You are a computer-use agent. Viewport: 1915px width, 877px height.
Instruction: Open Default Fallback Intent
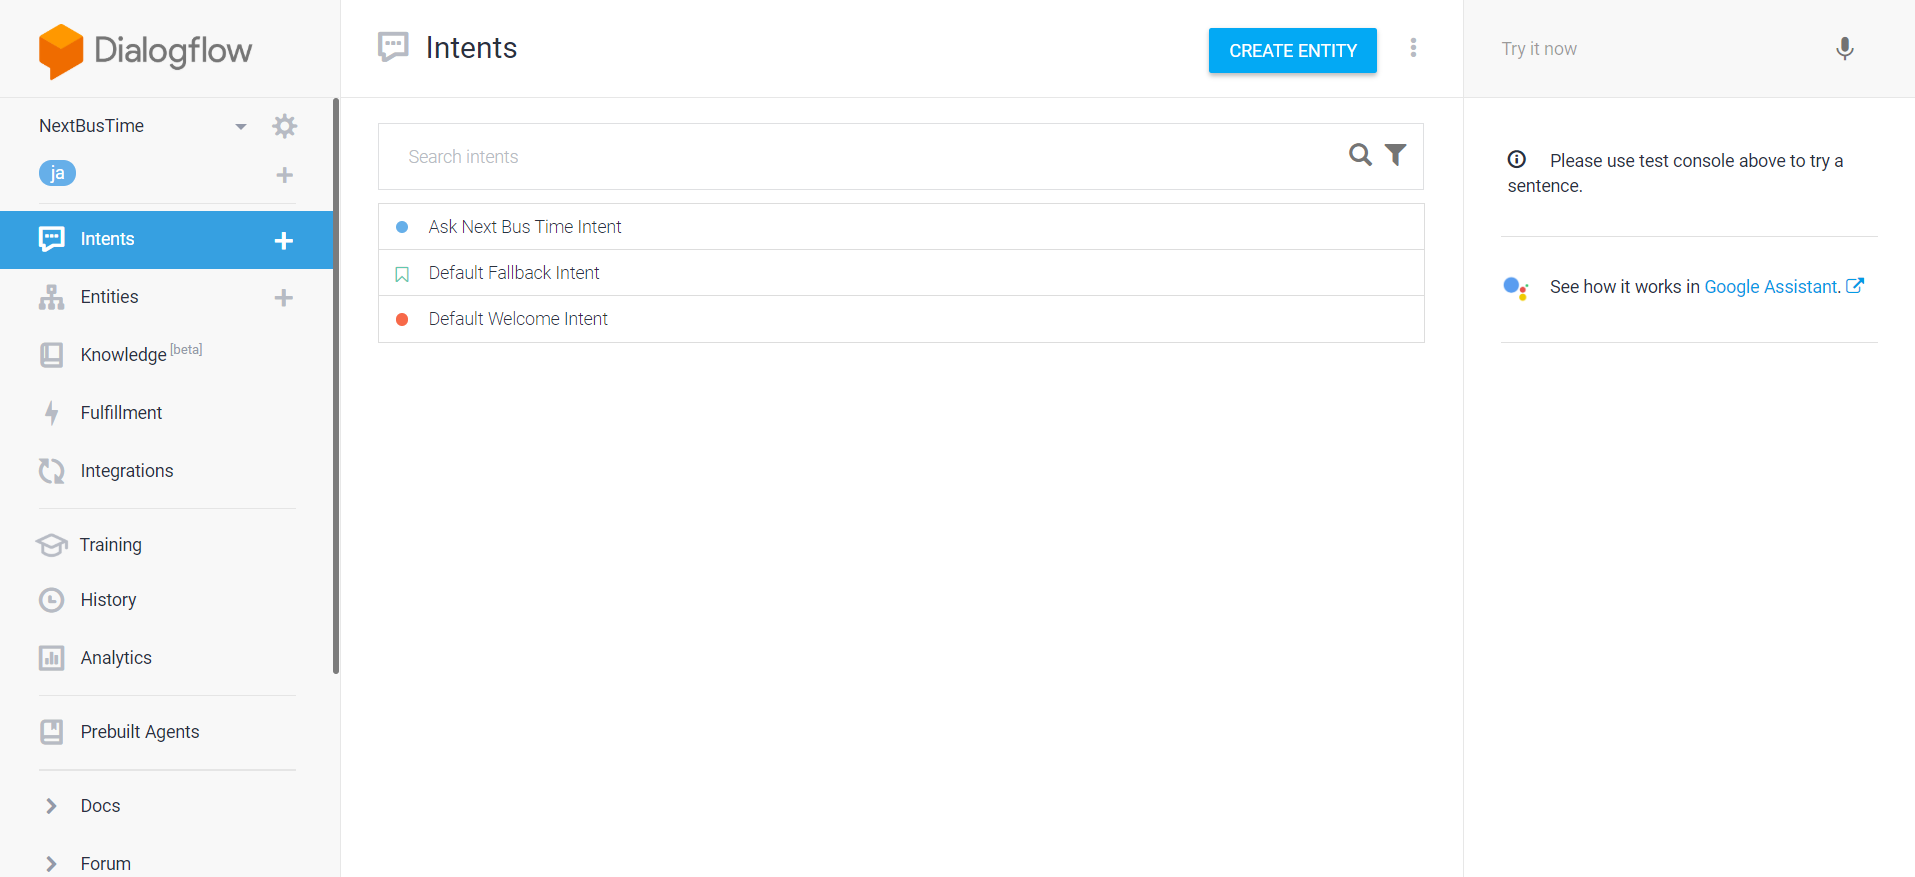(901, 273)
